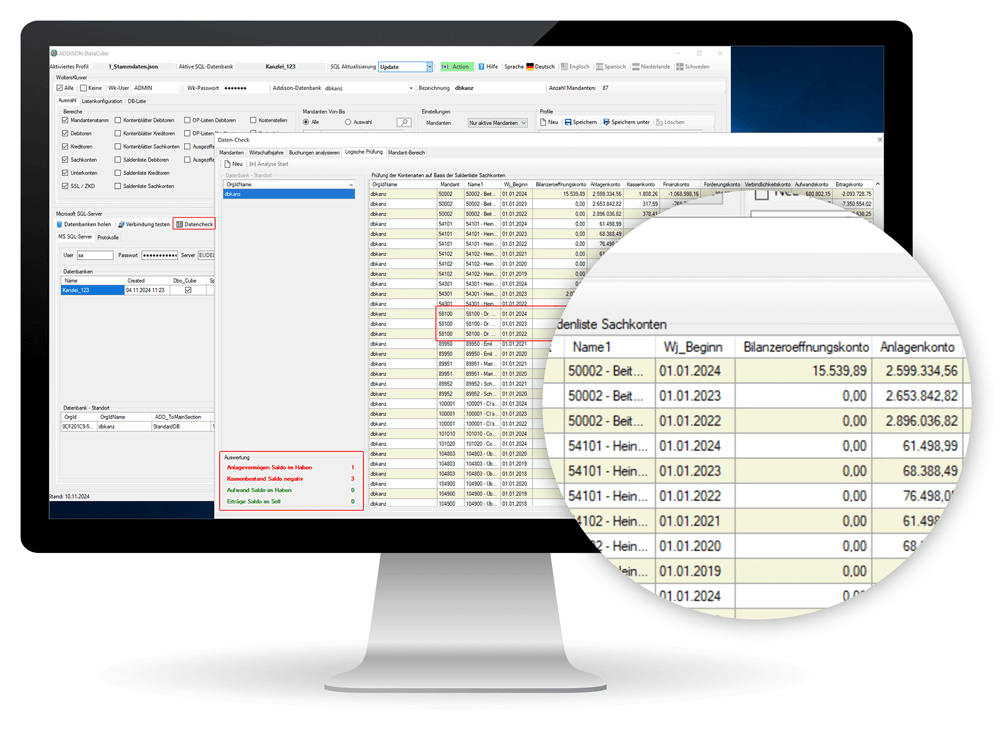Click the Mandanten search magnifier button
Viewport: 1000px width, 739px height.
tap(403, 122)
